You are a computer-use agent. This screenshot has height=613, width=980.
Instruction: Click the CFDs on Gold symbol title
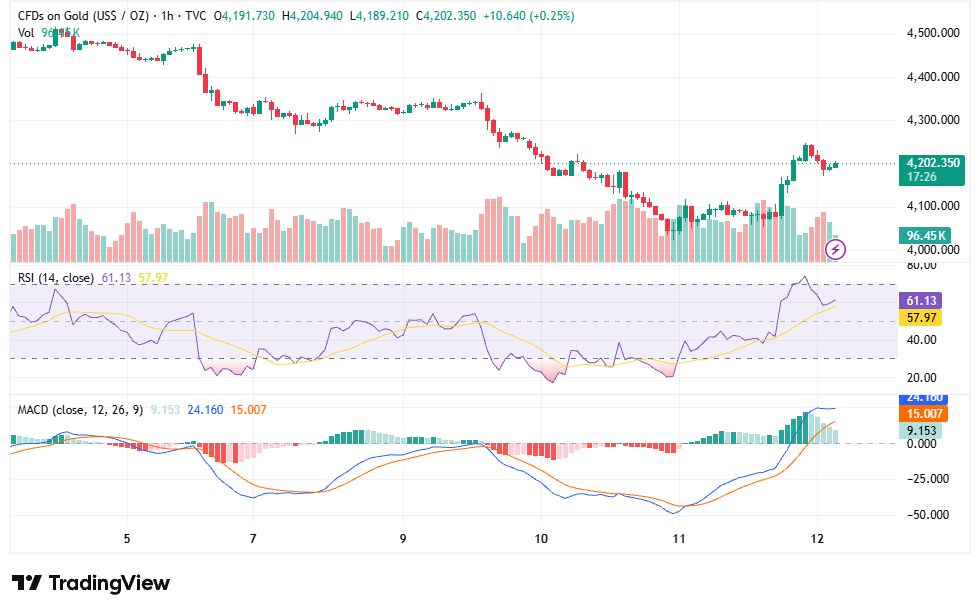pos(84,16)
